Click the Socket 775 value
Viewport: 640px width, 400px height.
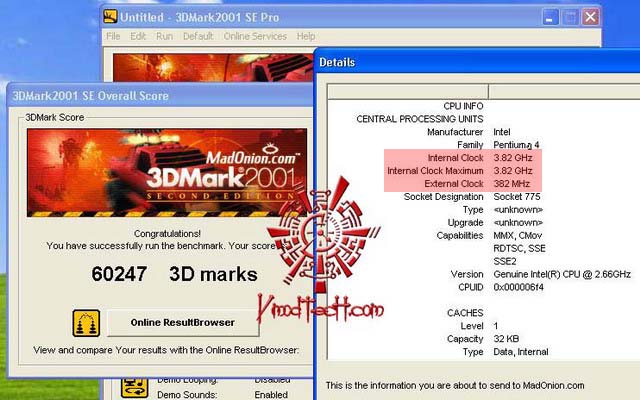coord(517,197)
